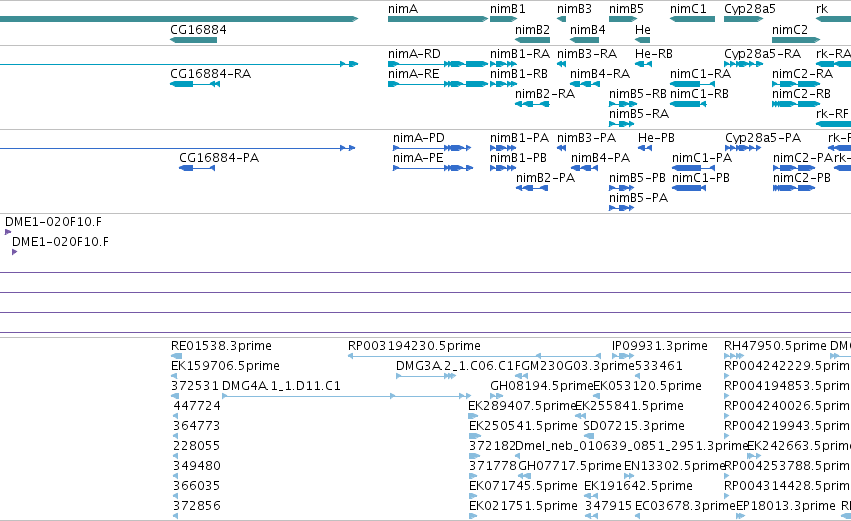The height and width of the screenshot is (521, 851).
Task: Click the nimB2-PA protein glyph
Action: point(532,188)
